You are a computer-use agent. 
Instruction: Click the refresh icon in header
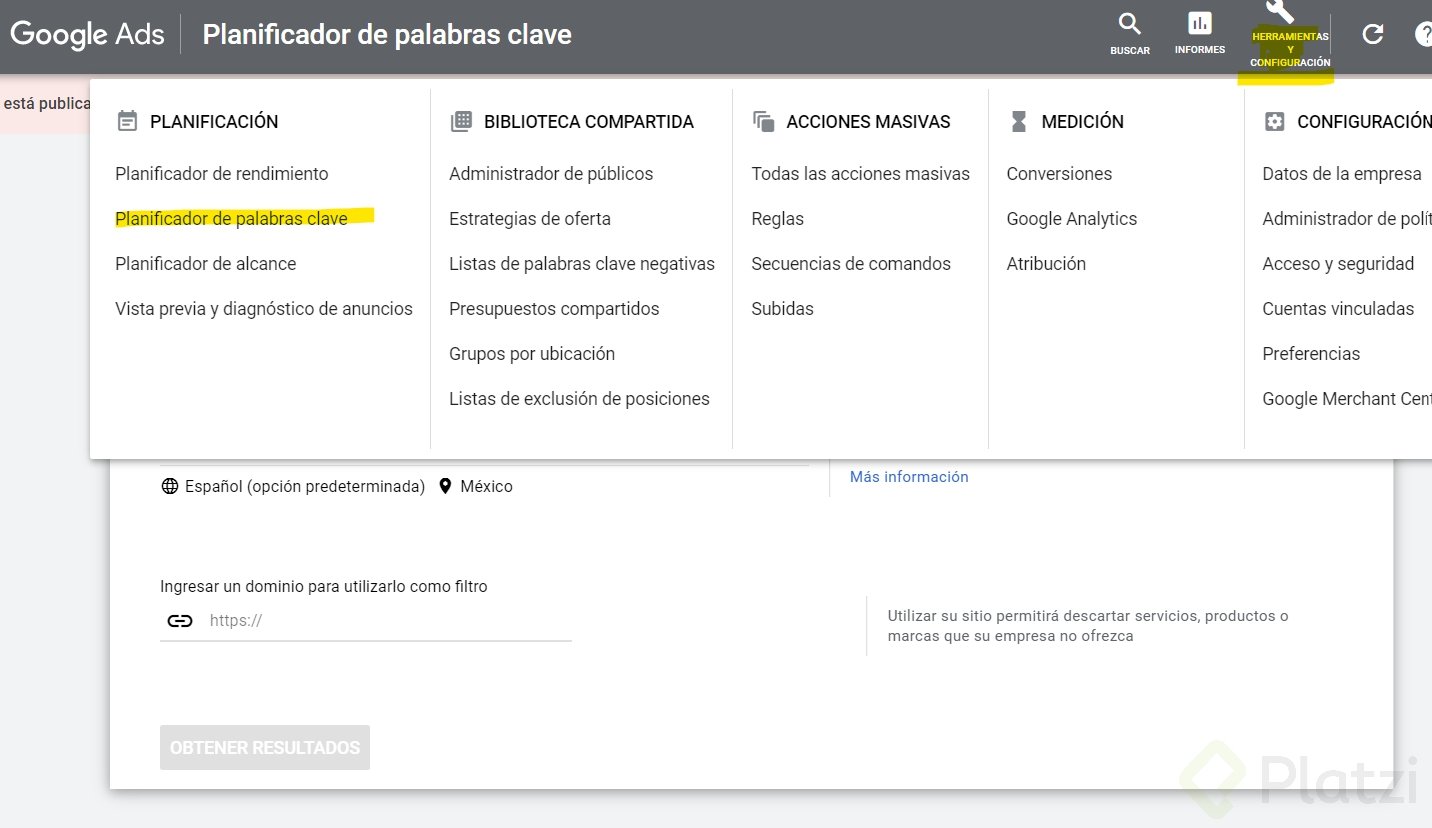point(1373,34)
